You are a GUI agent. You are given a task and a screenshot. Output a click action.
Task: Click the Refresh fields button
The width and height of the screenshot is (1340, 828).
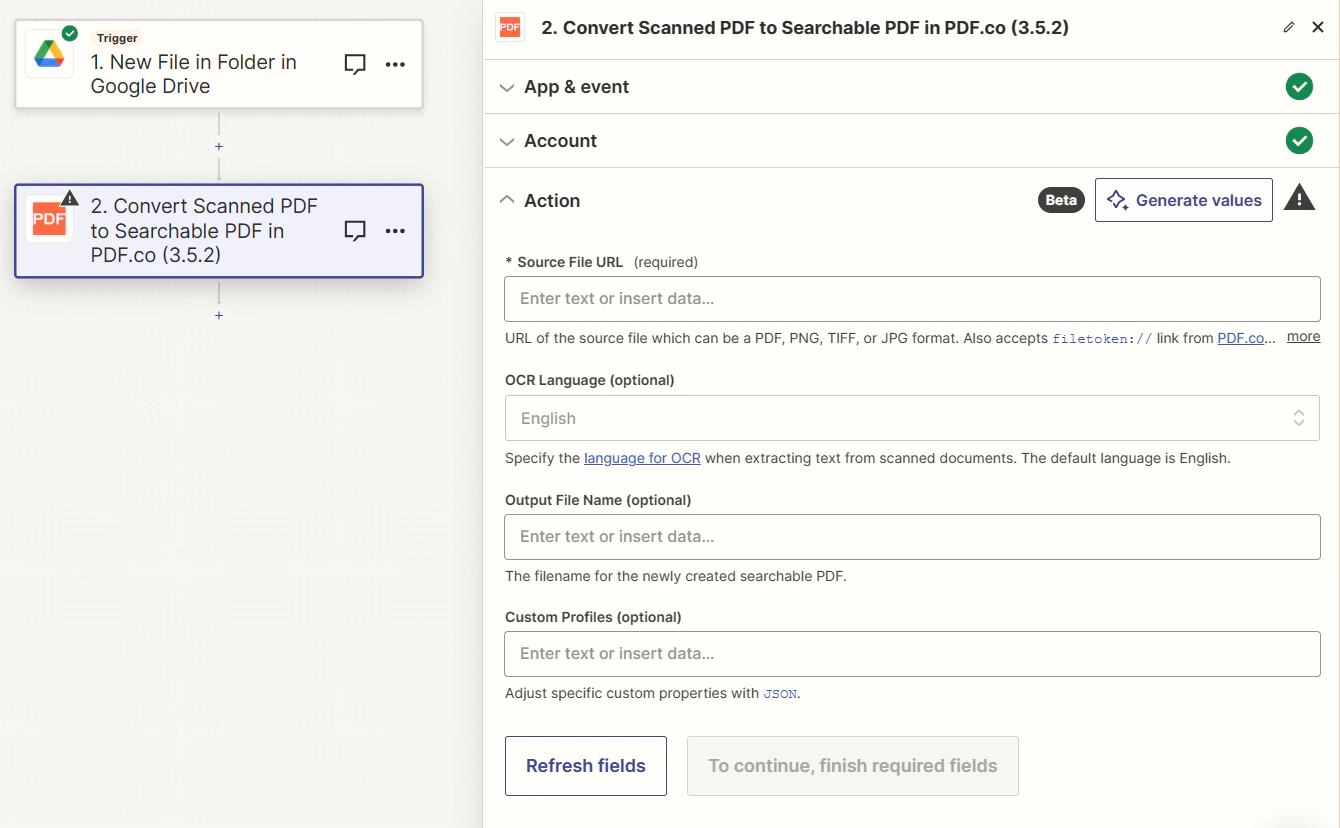(586, 766)
